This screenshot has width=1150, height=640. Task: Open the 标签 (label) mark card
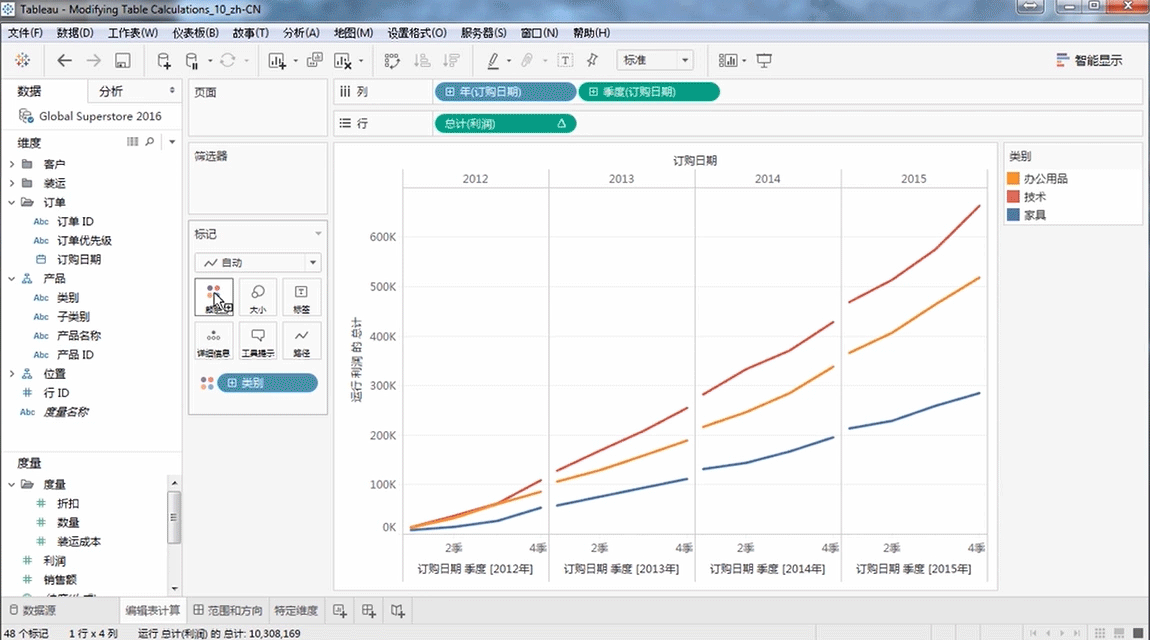pyautogui.click(x=301, y=297)
